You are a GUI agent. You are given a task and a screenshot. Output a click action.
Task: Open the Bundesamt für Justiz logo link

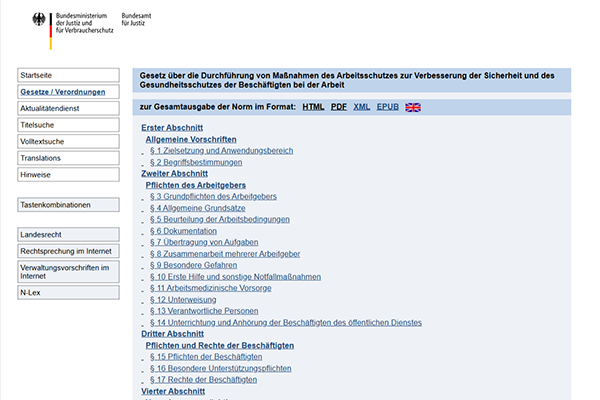click(138, 22)
